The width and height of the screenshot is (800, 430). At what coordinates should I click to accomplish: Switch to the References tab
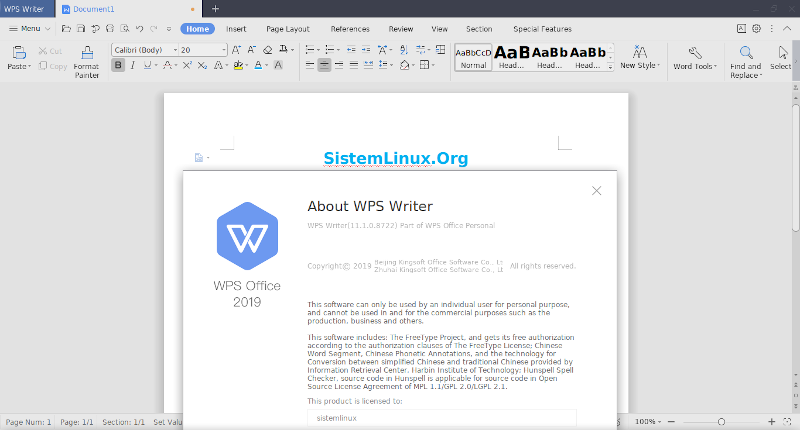[x=350, y=29]
